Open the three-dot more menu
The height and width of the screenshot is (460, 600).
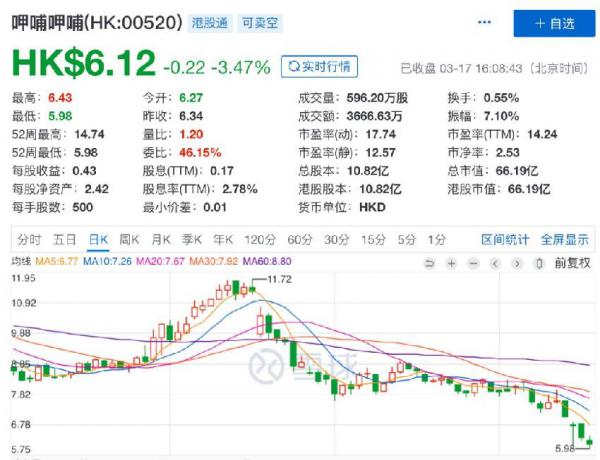point(484,22)
